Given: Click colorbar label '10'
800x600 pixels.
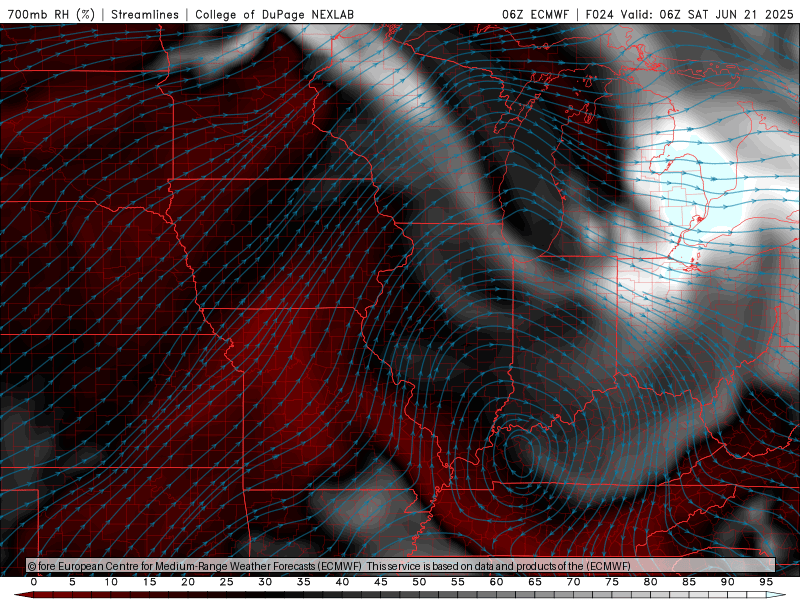Looking at the screenshot, I should 111,582.
